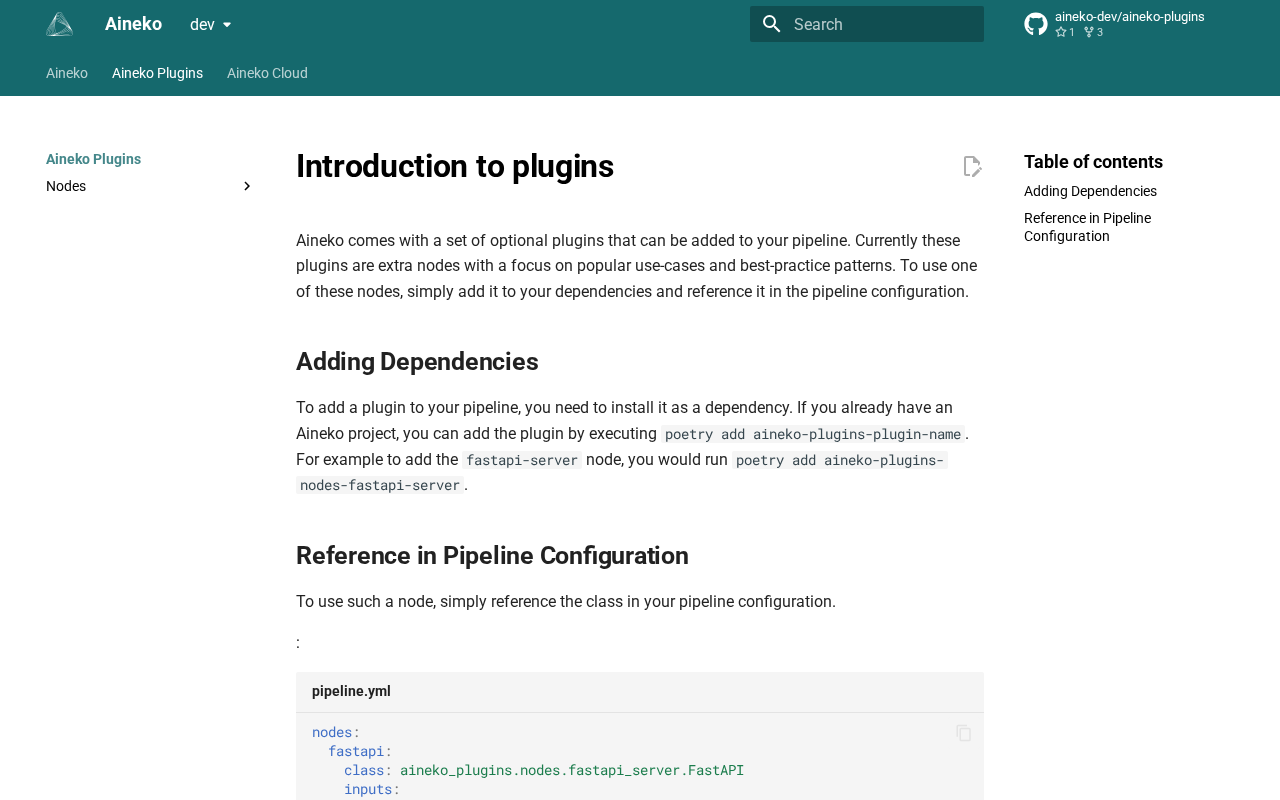Expand the Nodes section chevron
The width and height of the screenshot is (1280, 800).
tap(247, 187)
